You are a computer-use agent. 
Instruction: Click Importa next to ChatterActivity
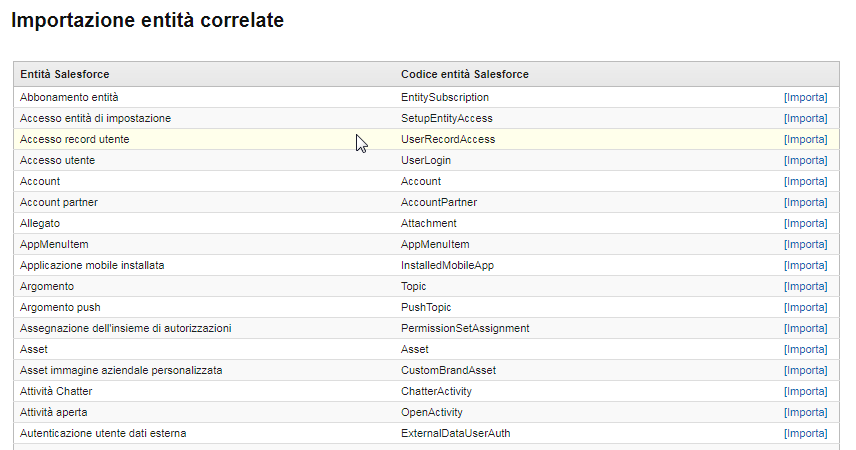pyautogui.click(x=806, y=392)
